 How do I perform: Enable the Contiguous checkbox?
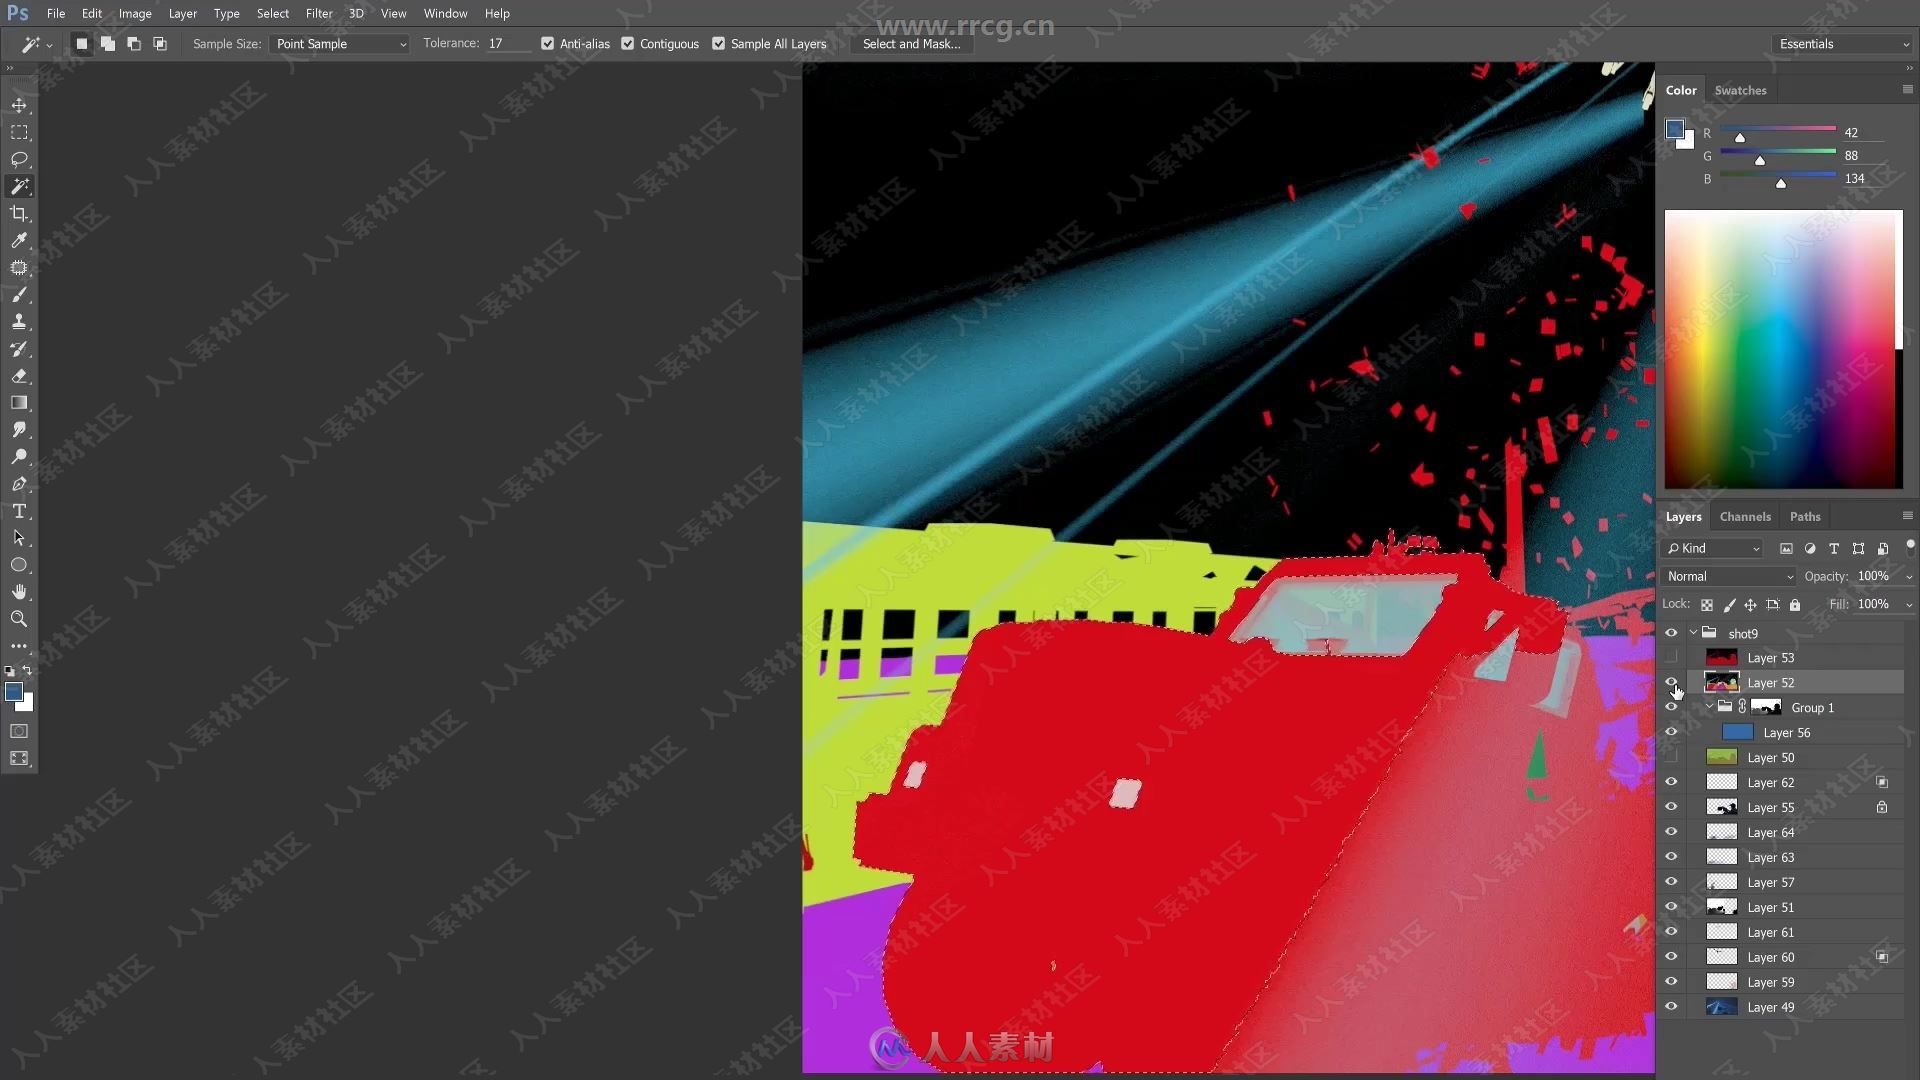(x=629, y=44)
